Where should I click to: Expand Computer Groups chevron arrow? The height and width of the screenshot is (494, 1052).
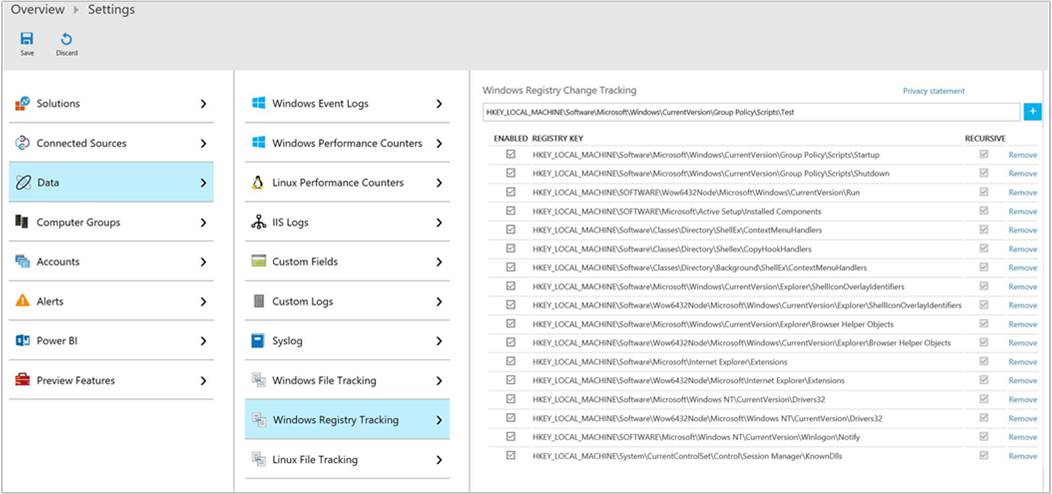pyautogui.click(x=203, y=221)
